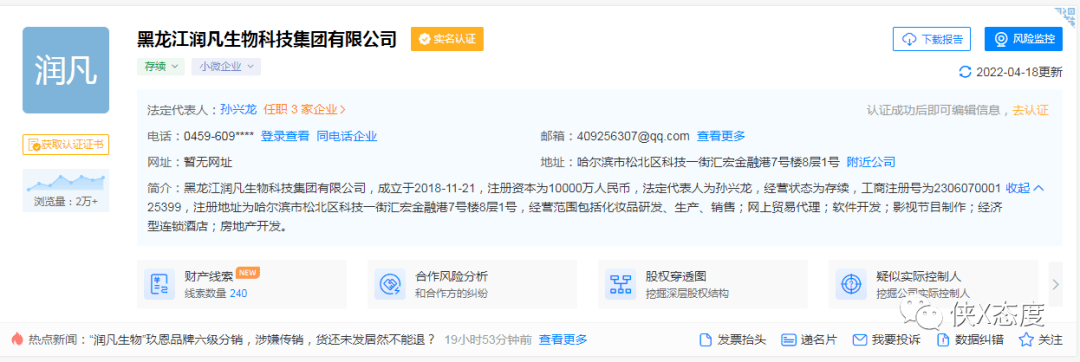
Task: Enable 风险监控 risk monitoring
Action: click(x=1024, y=39)
